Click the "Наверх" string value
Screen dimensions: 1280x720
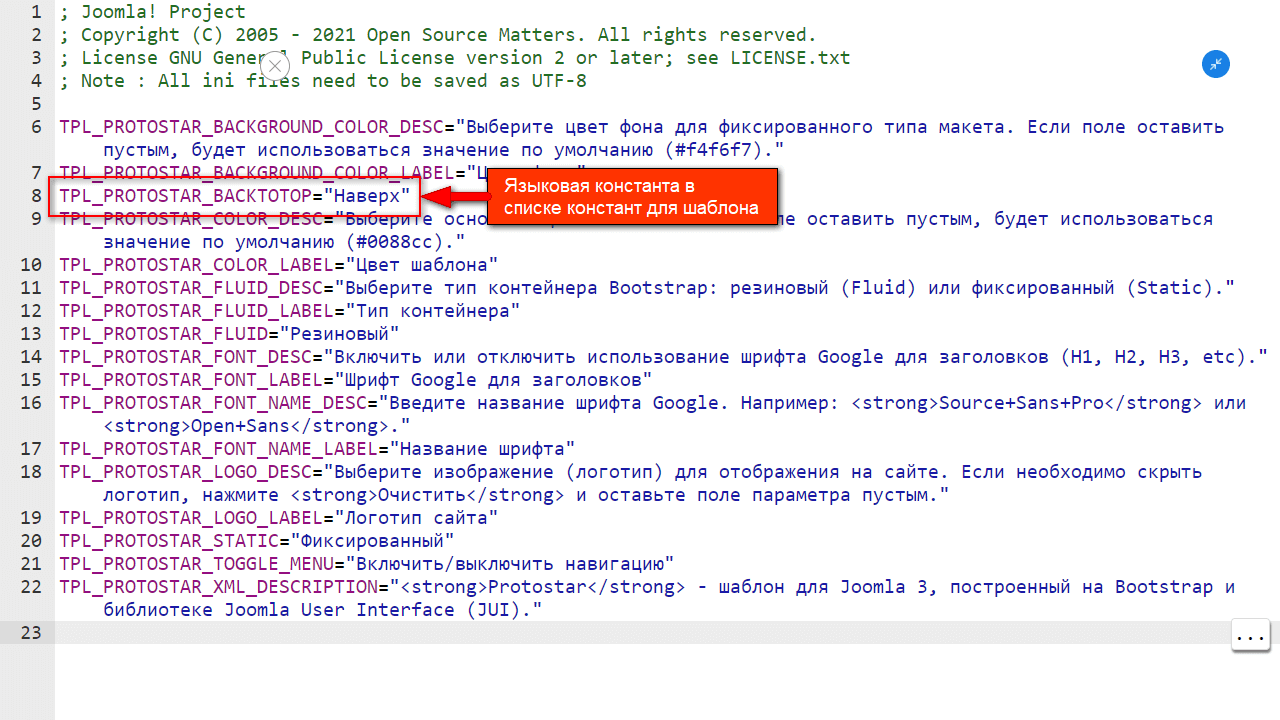point(372,196)
